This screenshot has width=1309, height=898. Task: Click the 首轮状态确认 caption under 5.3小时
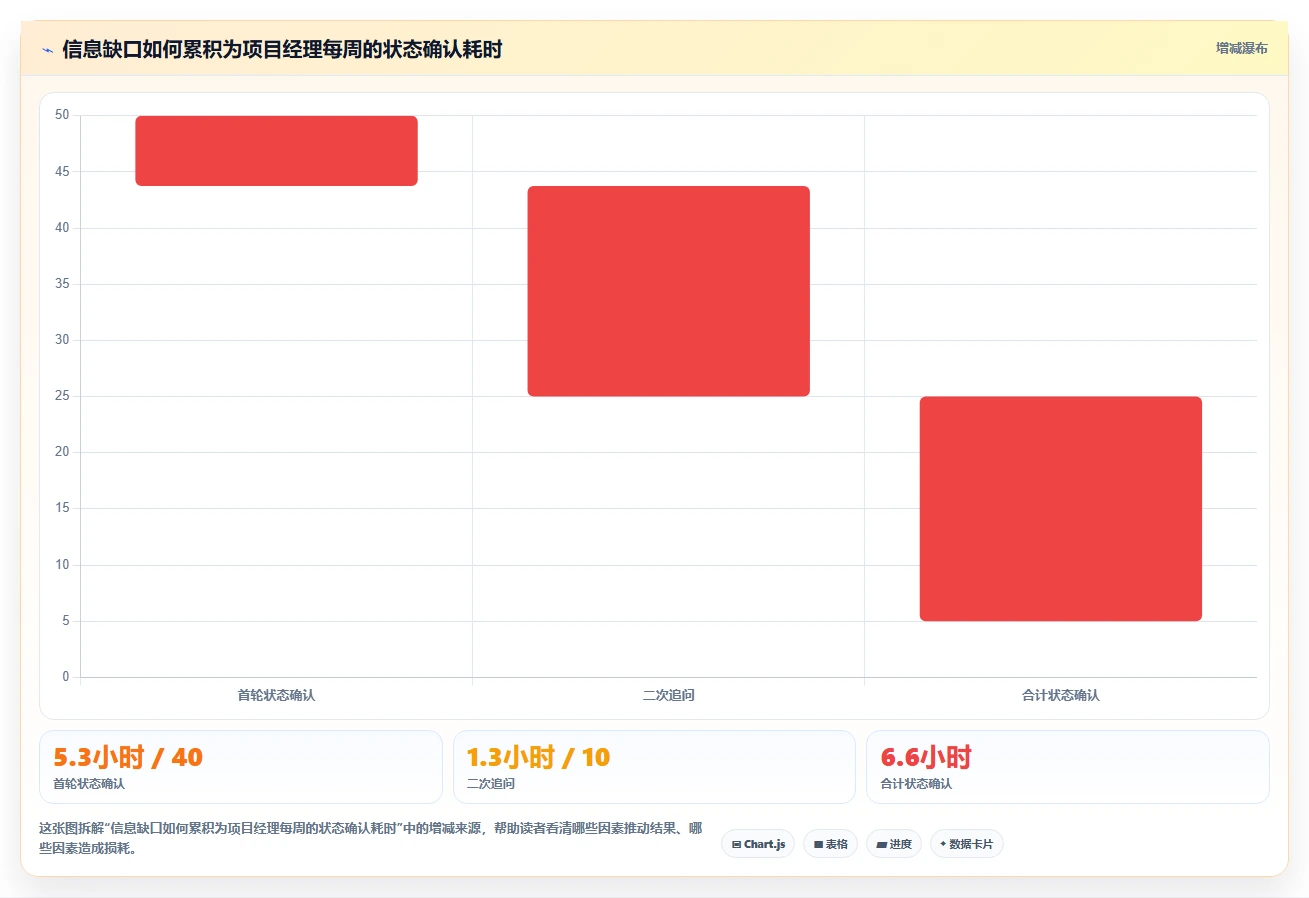[89, 784]
